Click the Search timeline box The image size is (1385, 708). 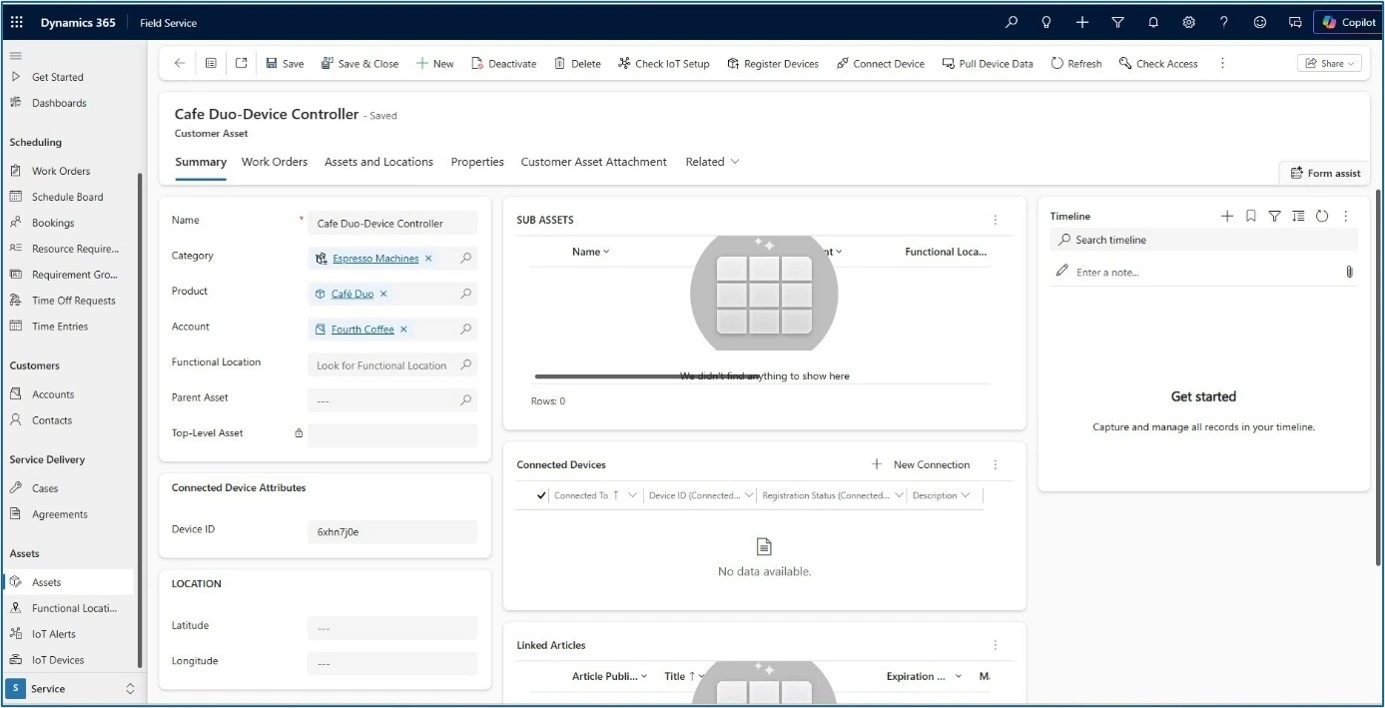tap(1204, 240)
